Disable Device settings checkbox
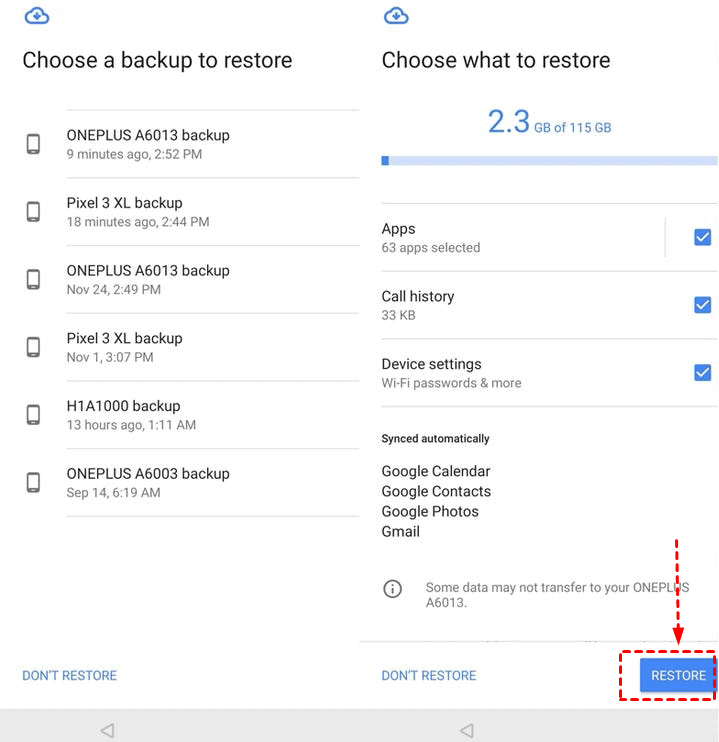719x742 pixels. (702, 373)
